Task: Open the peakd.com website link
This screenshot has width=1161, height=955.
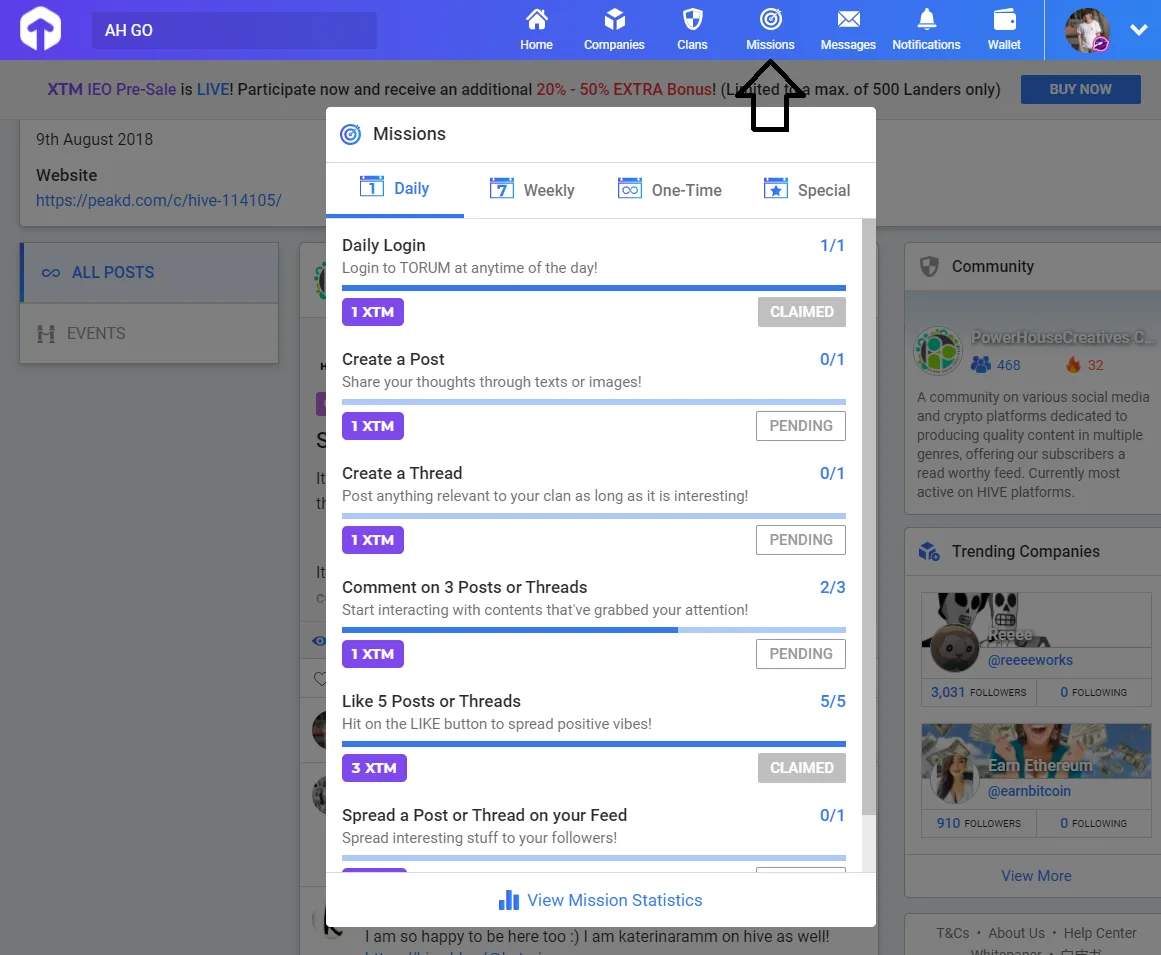Action: (158, 200)
